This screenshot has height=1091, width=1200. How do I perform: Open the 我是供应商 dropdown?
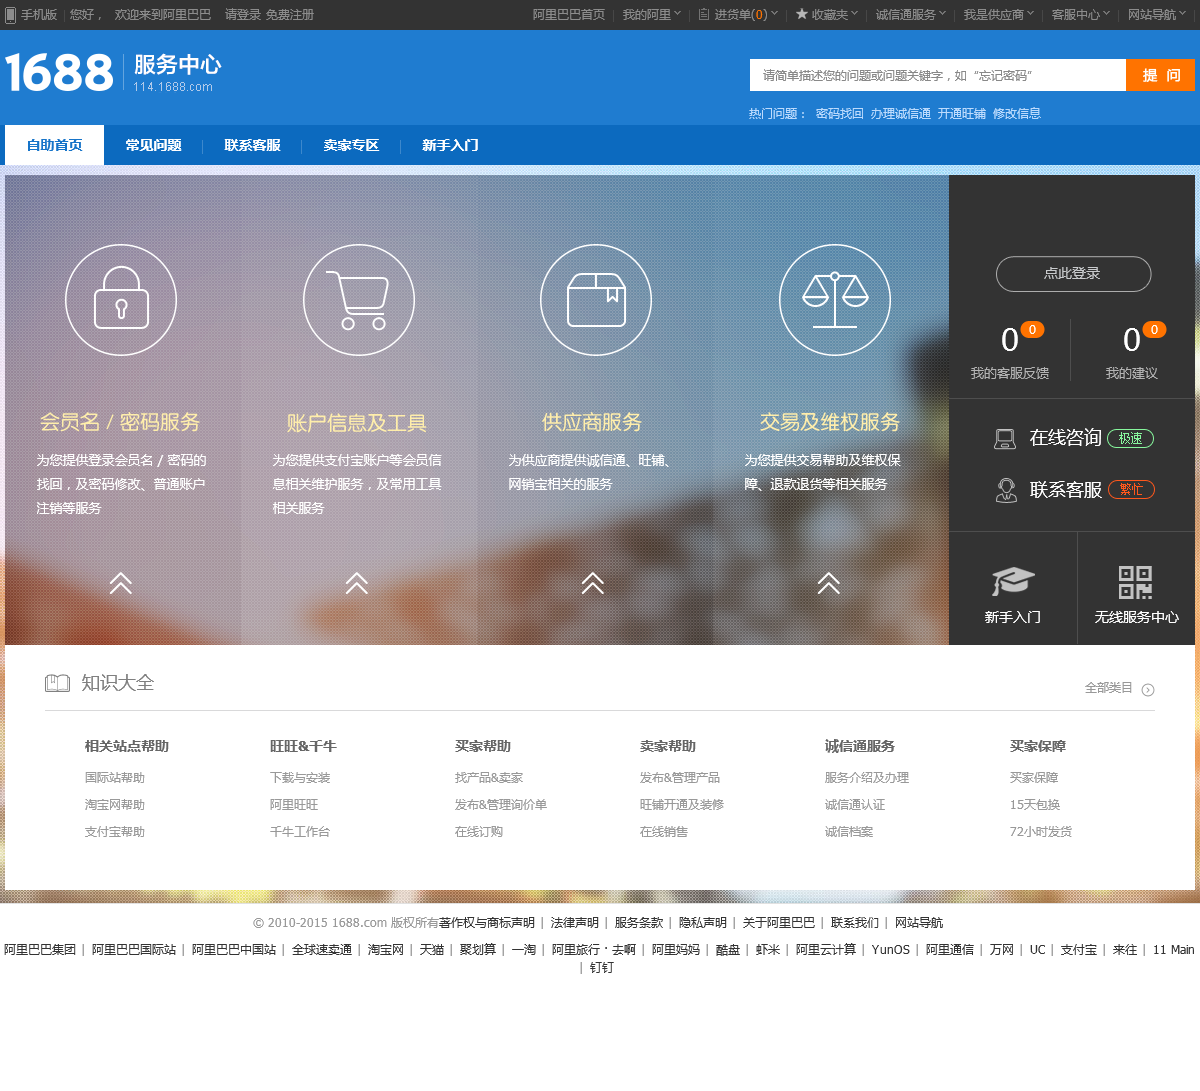click(998, 15)
